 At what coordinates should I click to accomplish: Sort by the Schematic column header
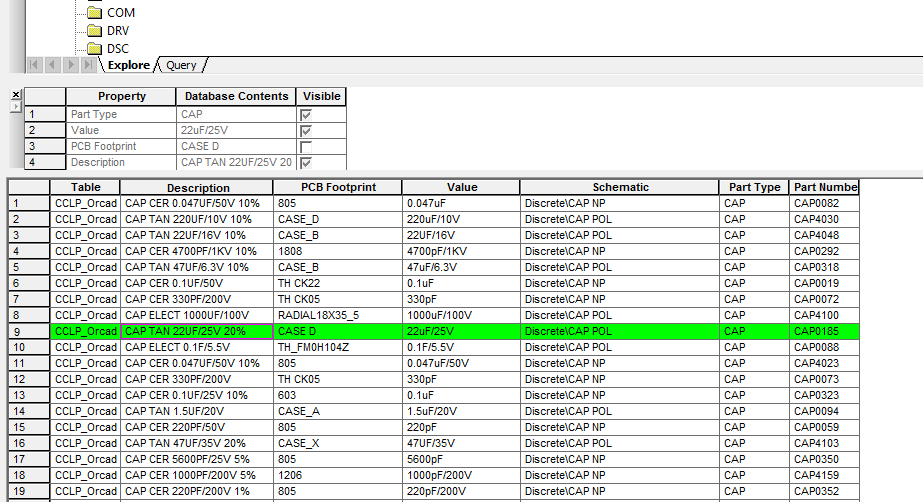click(x=620, y=187)
